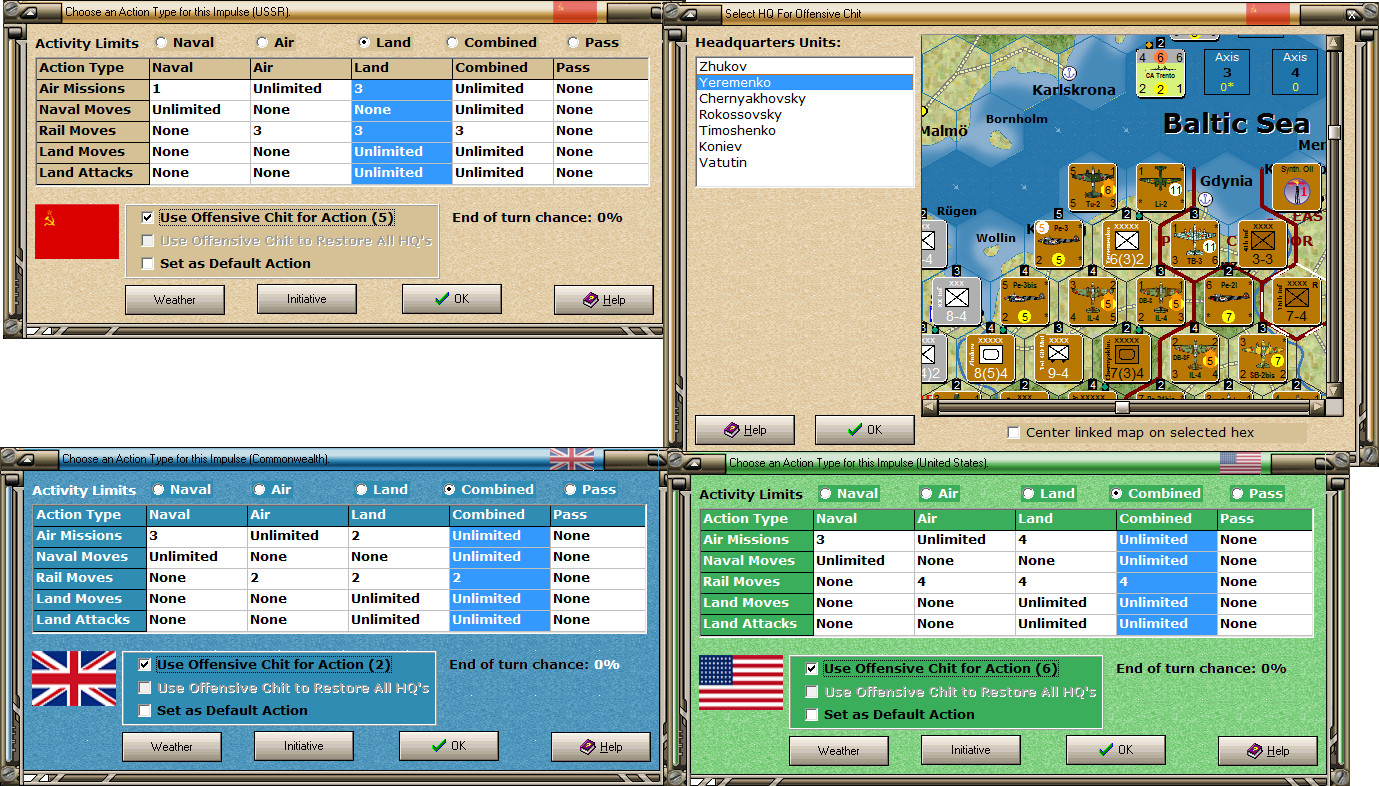The image size is (1379, 786).
Task: Click the map scrollbar's down arrow
Action: click(x=1334, y=391)
